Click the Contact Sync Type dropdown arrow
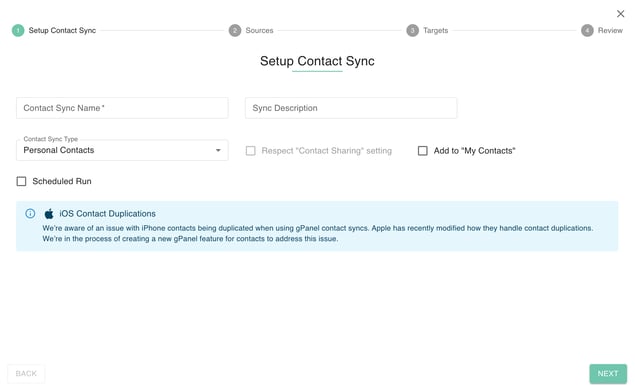The height and width of the screenshot is (385, 635). point(218,150)
